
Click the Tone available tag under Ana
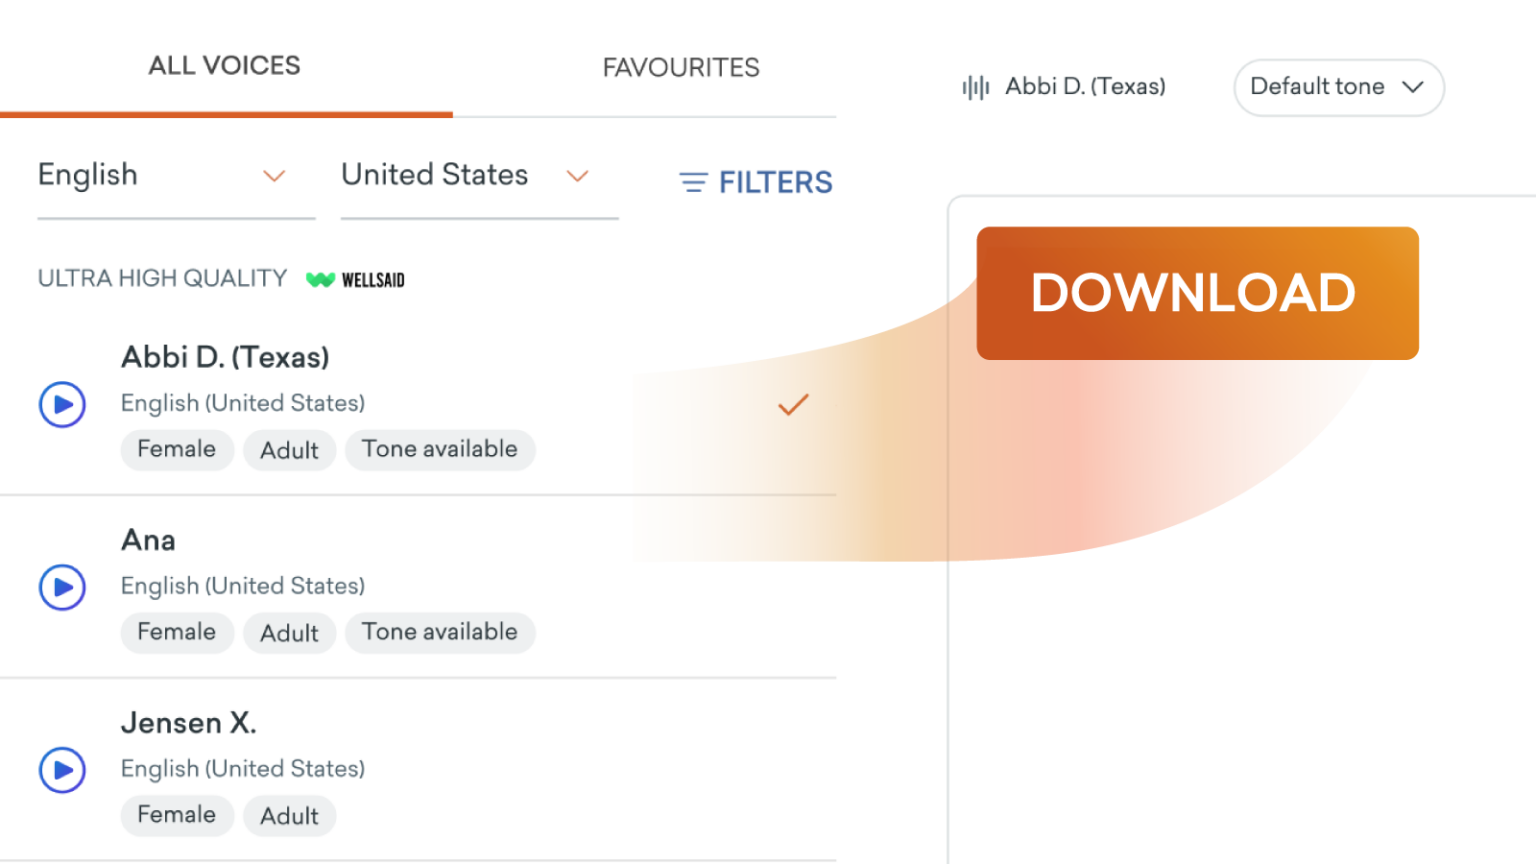[440, 632]
